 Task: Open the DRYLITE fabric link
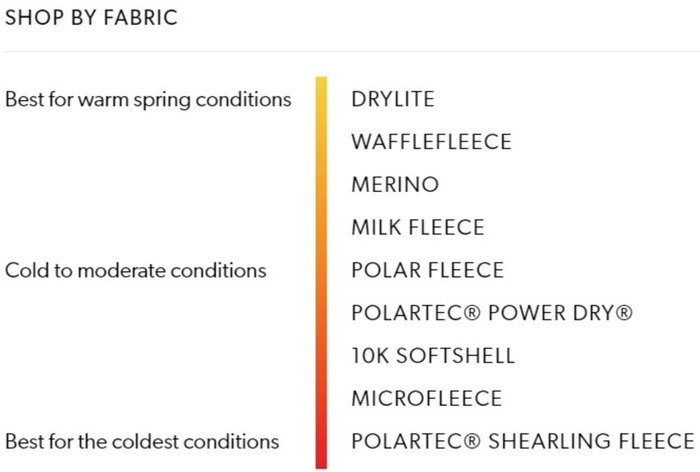point(393,100)
